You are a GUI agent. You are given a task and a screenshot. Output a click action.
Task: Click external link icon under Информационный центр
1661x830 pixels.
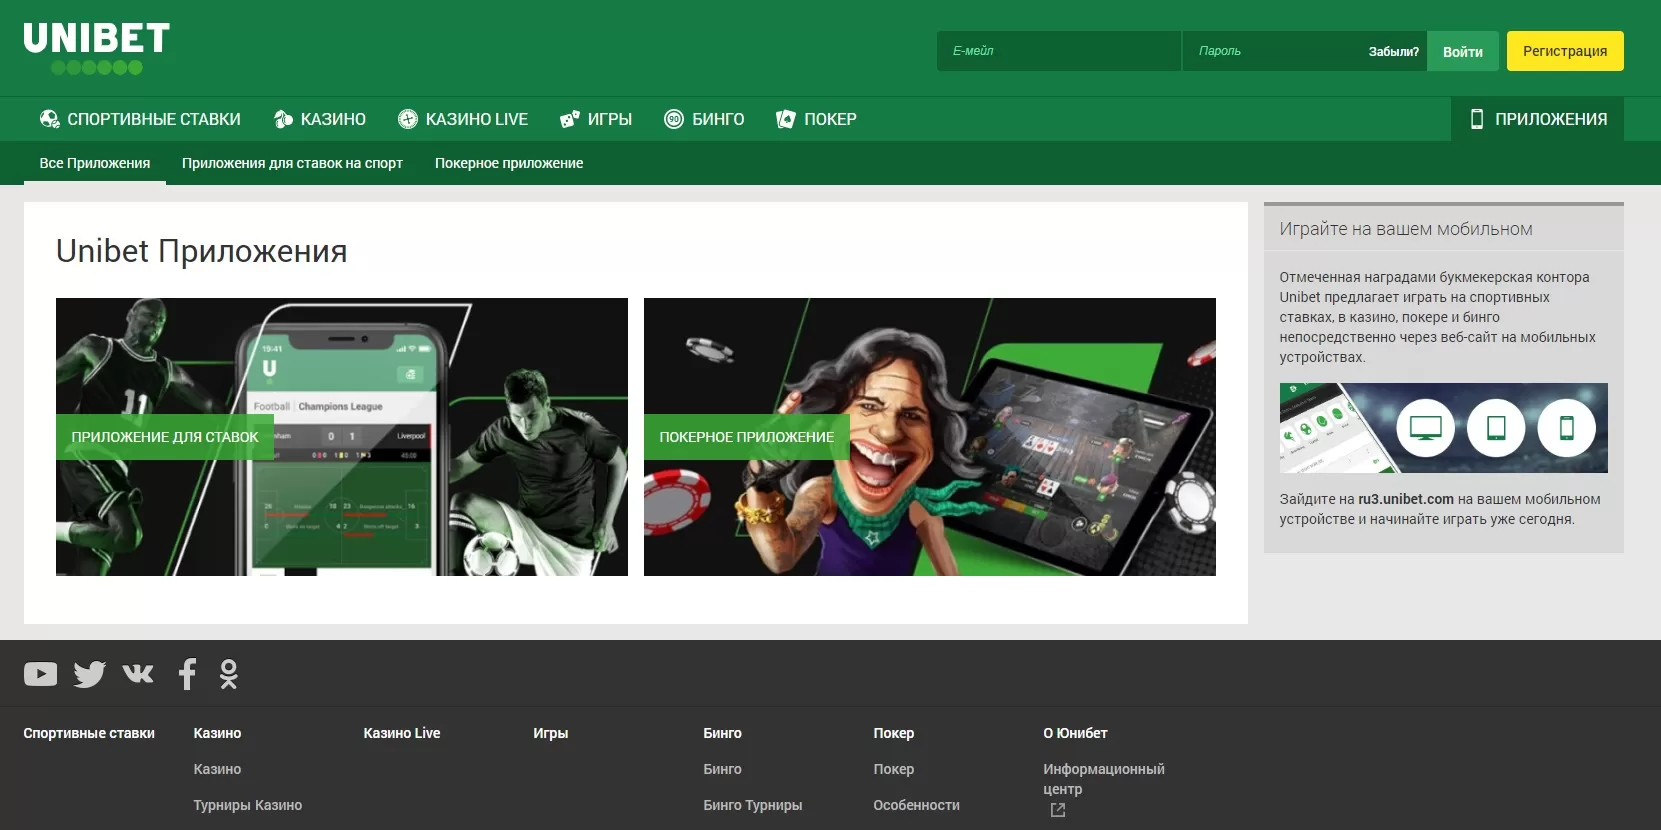coord(1058,810)
